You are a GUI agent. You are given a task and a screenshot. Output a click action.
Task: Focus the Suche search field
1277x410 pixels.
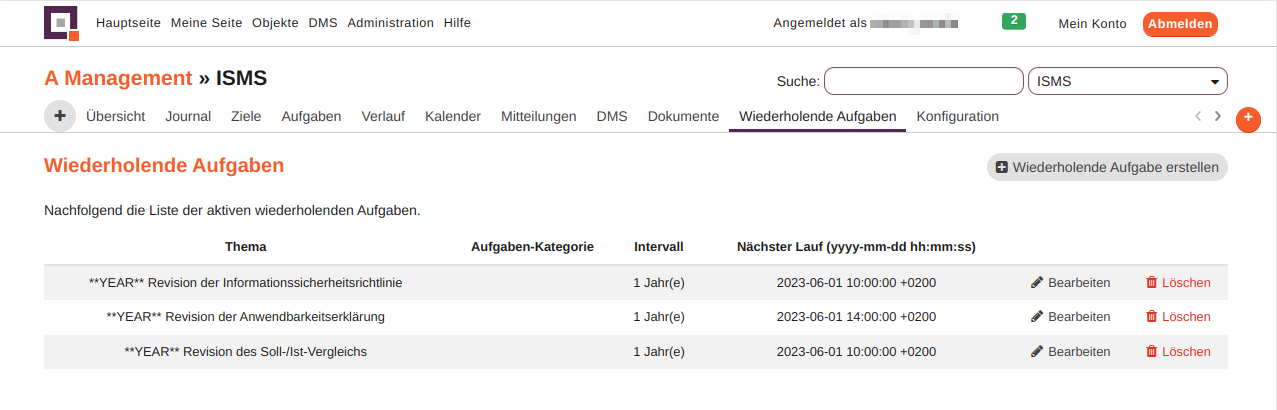click(924, 81)
